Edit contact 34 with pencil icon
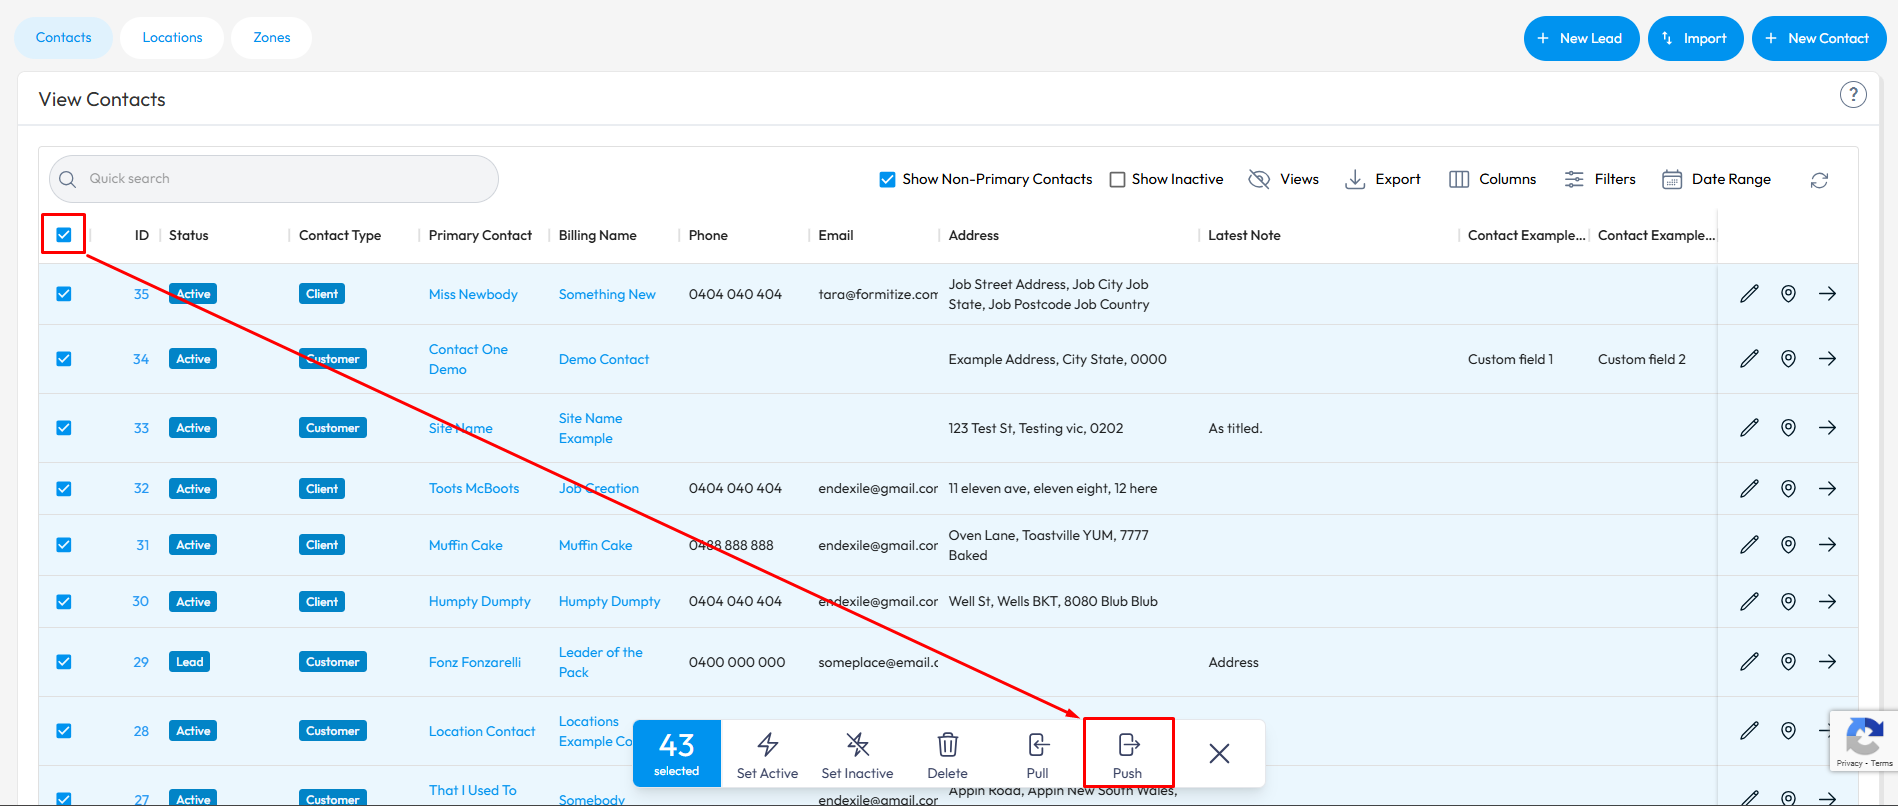 coord(1749,359)
